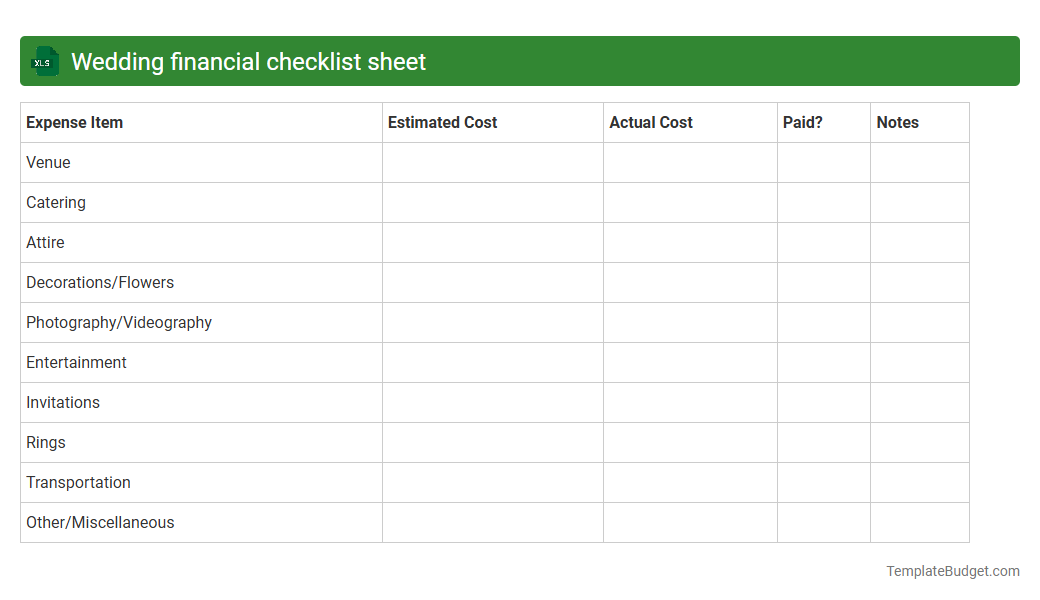Select the Expense Item column header
This screenshot has width=1040, height=600.
74,122
